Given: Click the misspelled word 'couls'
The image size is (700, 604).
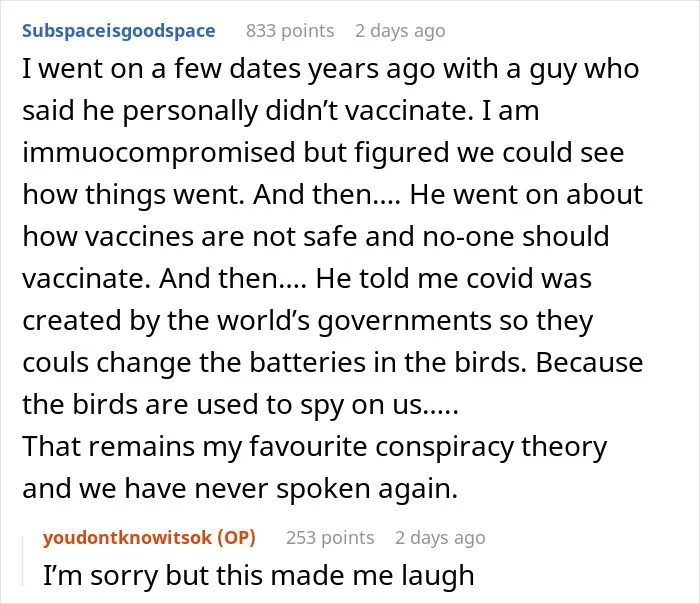Looking at the screenshot, I should (x=55, y=362).
